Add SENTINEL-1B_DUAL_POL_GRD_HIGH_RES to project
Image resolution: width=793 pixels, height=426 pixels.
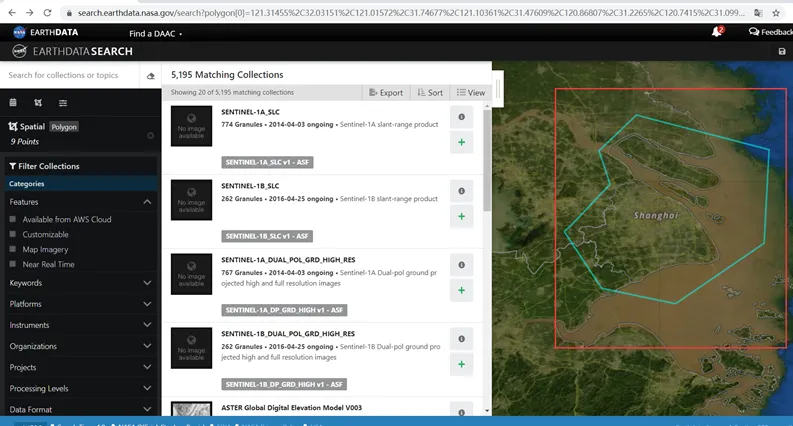(x=461, y=364)
